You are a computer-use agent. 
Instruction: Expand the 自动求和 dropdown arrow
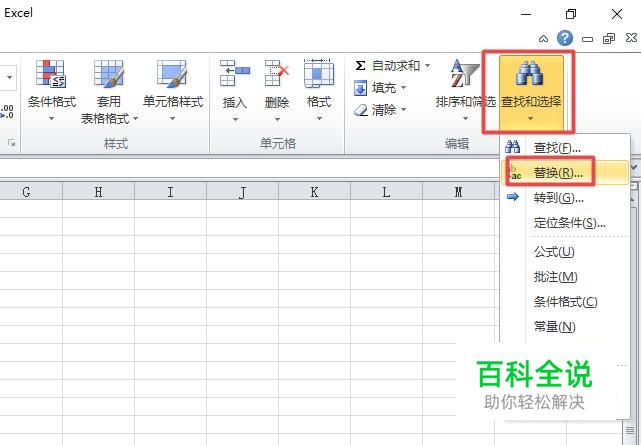pyautogui.click(x=427, y=65)
